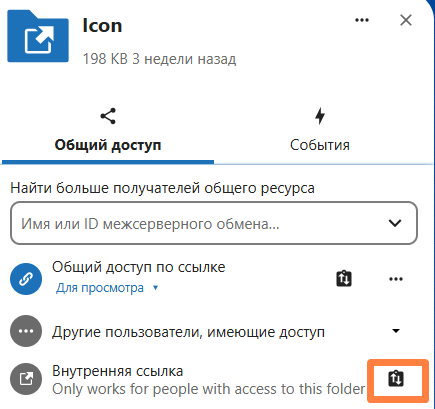This screenshot has width=435, height=409.
Task: Click the small triangle beside Для просмотра
Action: pos(155,288)
